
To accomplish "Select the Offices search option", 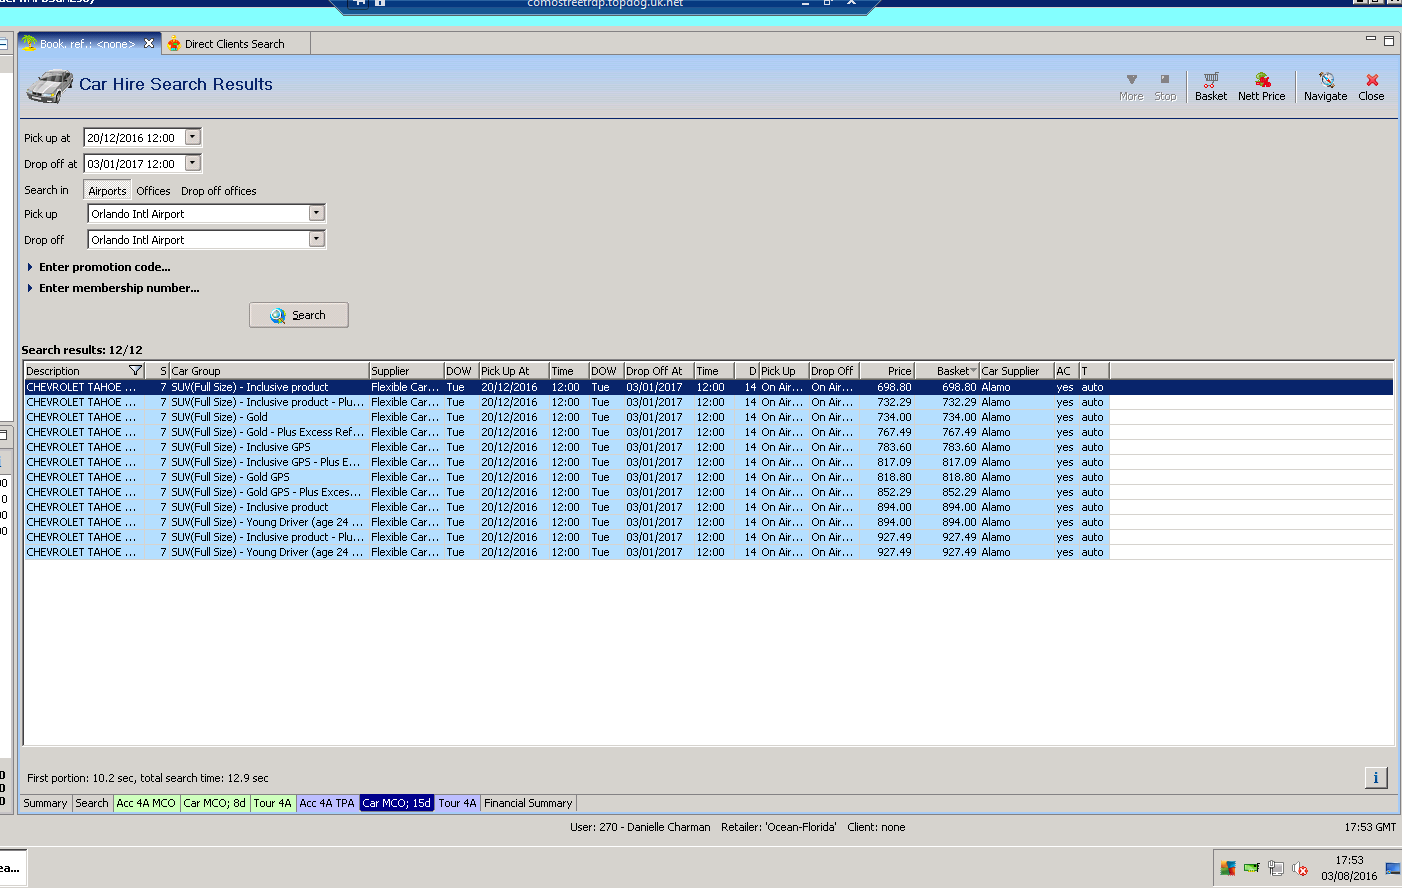I will [x=153, y=191].
